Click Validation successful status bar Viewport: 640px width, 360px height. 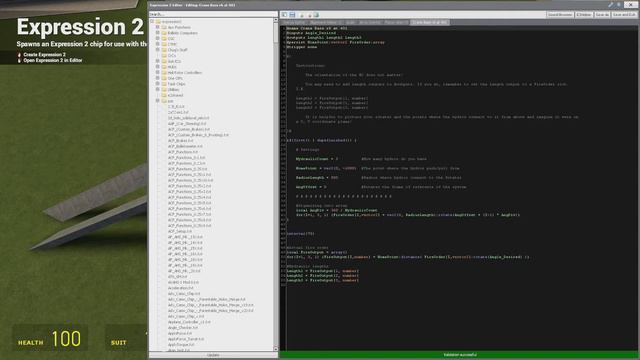[460, 355]
